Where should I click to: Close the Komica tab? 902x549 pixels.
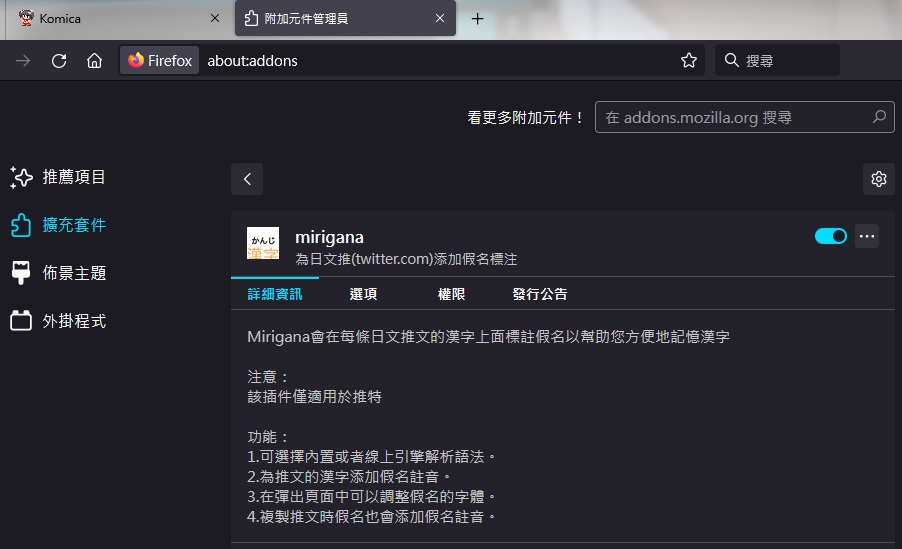pos(215,18)
